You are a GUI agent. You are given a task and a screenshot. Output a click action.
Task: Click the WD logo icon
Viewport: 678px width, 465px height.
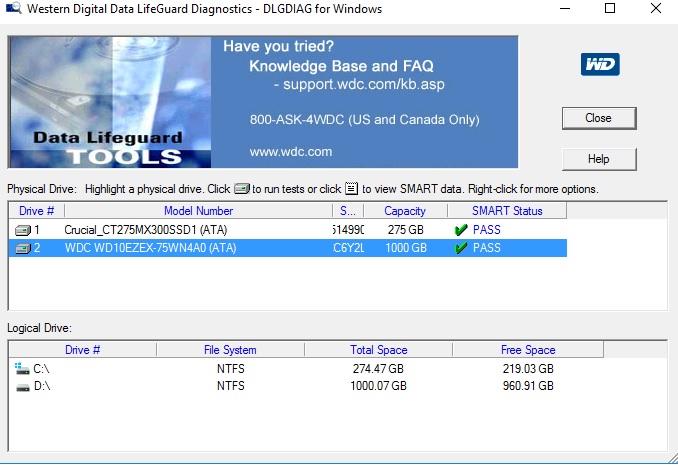point(600,64)
